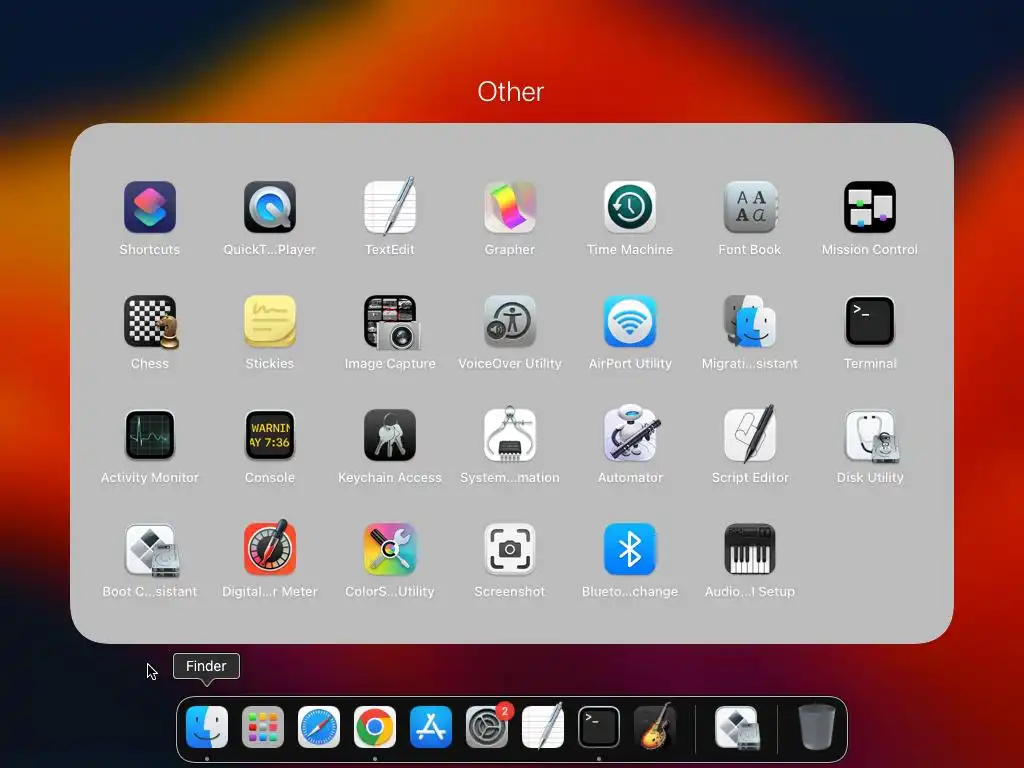Screen dimensions: 1024x768
Task: Launch GarageBand from the Dock
Action: tap(655, 726)
